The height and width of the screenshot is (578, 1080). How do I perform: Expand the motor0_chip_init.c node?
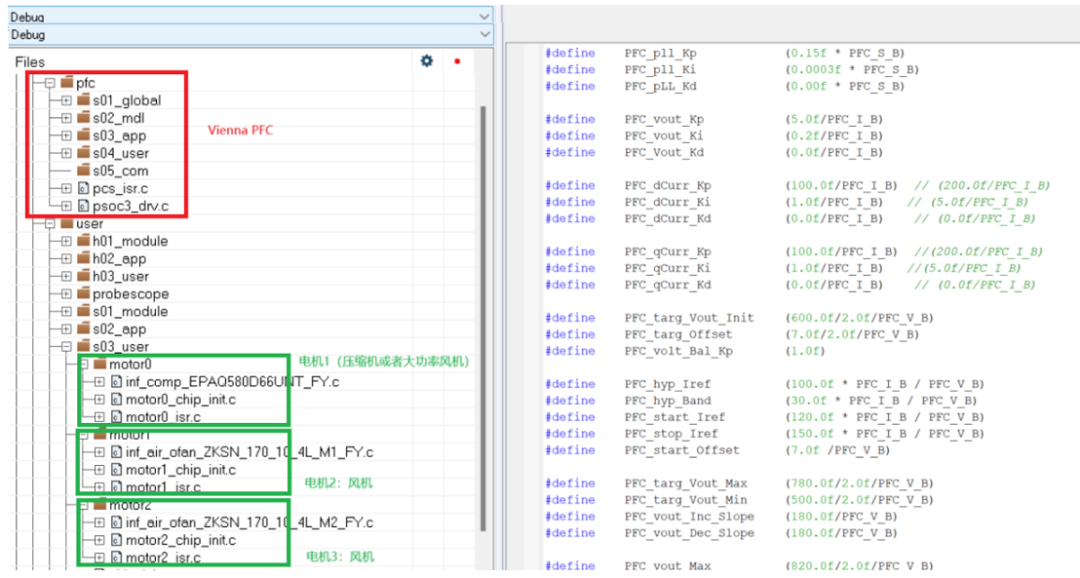point(99,400)
